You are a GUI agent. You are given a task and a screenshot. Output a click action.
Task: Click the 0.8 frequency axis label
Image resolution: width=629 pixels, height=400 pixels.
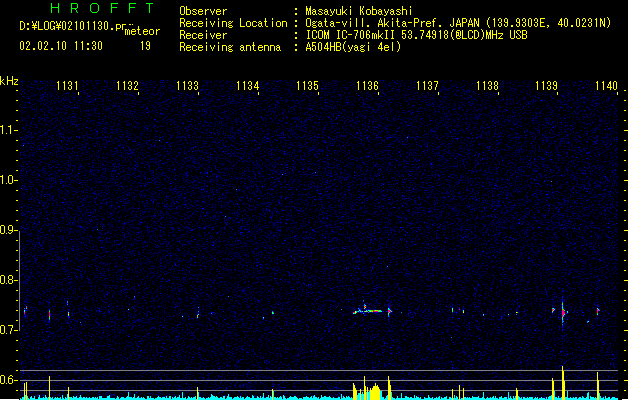click(8, 280)
